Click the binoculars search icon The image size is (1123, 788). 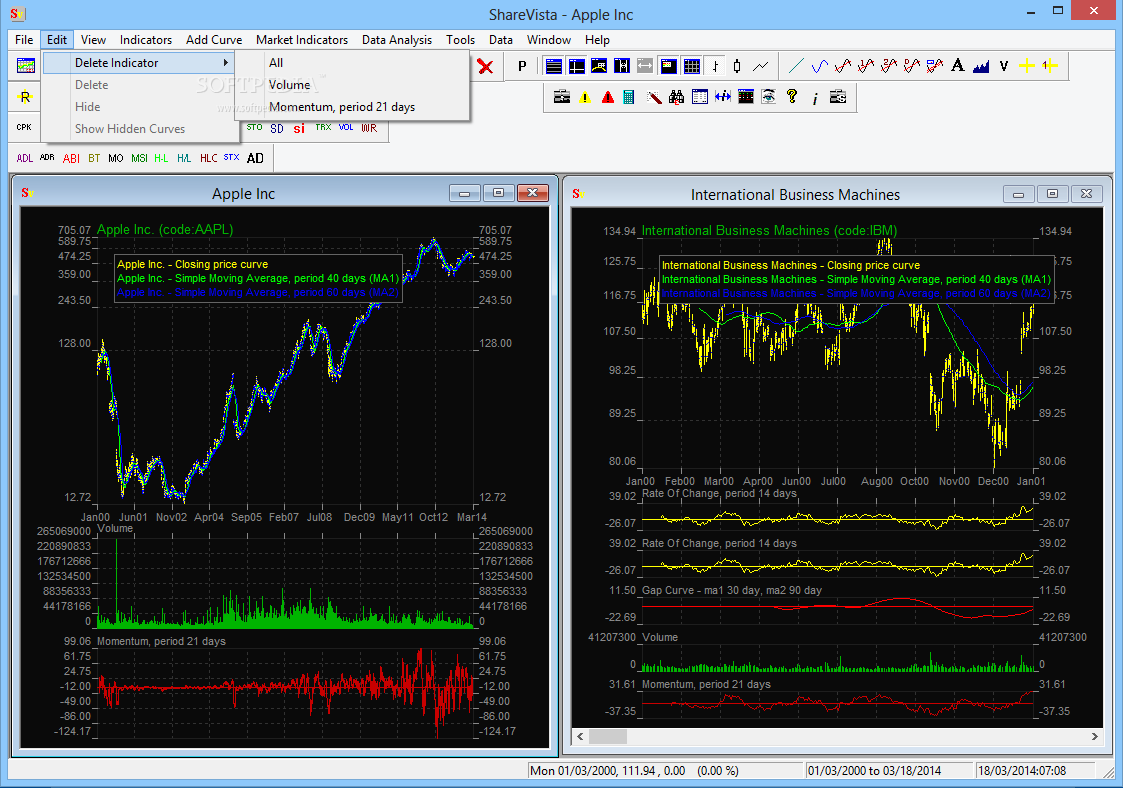pos(676,97)
